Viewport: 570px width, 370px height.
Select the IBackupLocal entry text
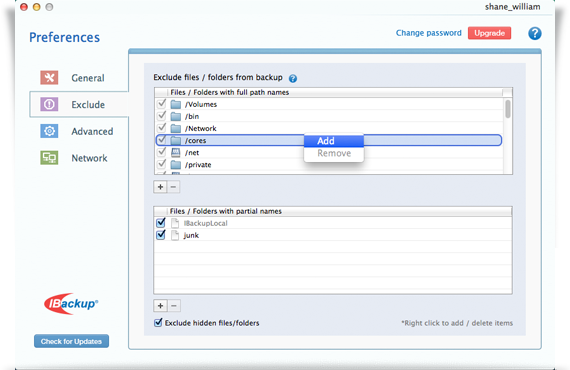coord(205,223)
